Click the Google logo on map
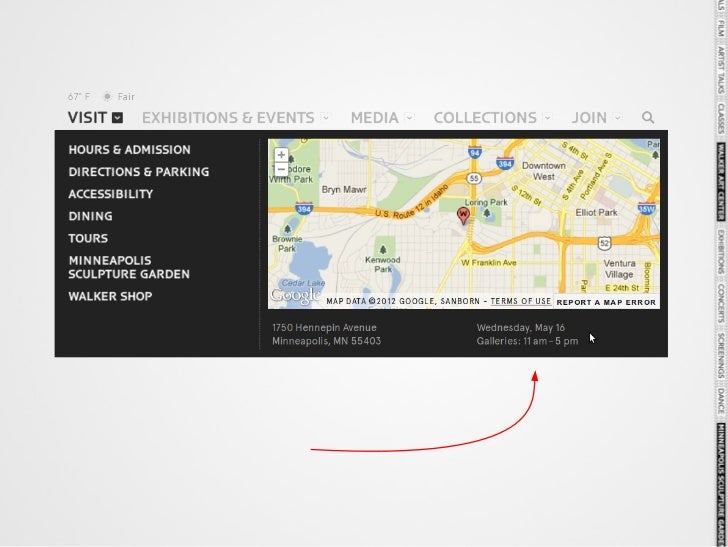Screen dimensions: 728x547 point(295,296)
